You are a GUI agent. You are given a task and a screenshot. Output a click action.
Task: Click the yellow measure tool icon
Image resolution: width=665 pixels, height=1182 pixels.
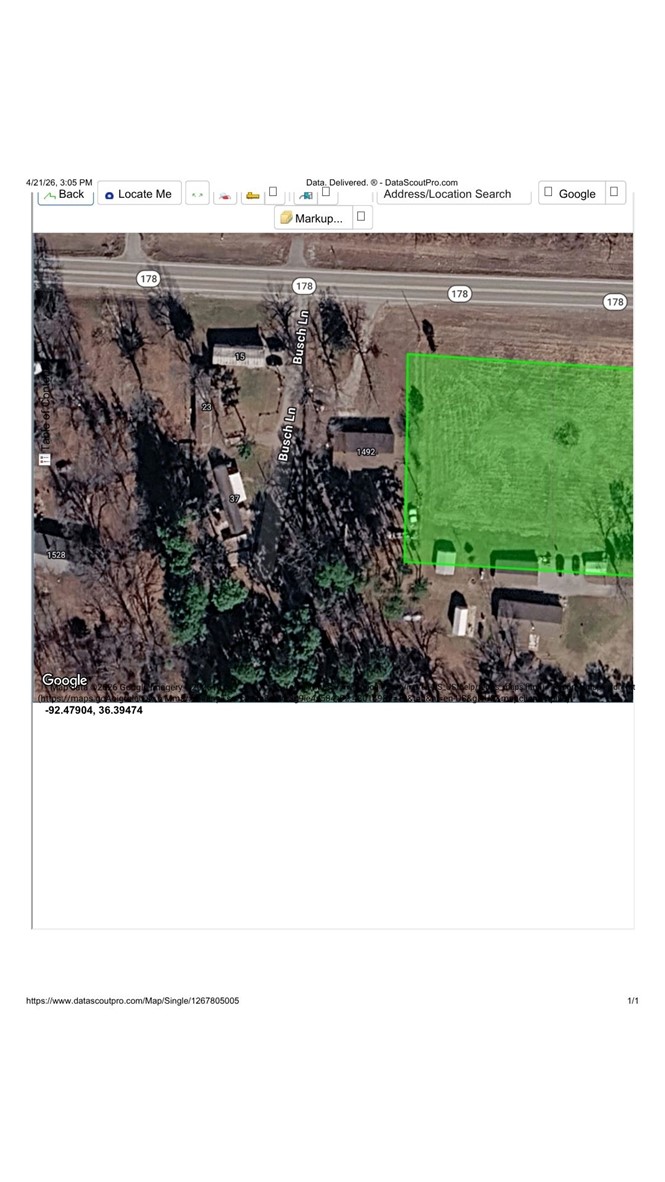(x=253, y=194)
